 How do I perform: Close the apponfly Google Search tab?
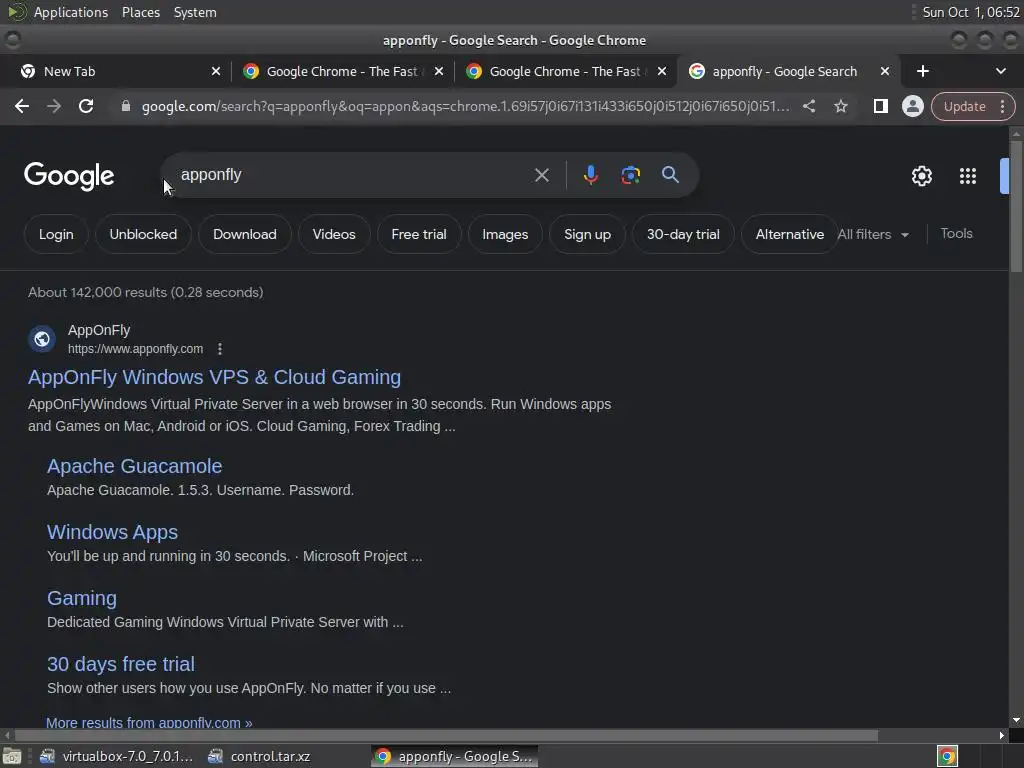pos(885,71)
